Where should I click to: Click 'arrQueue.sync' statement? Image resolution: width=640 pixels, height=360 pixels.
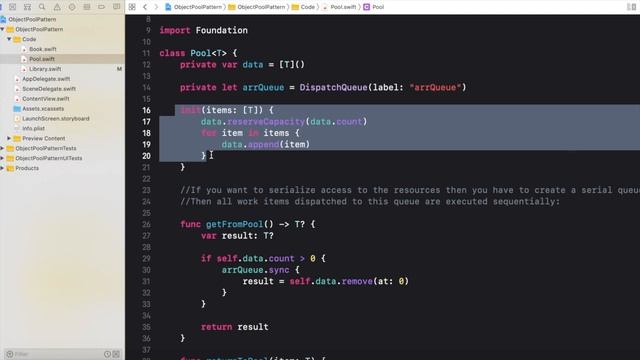255,270
